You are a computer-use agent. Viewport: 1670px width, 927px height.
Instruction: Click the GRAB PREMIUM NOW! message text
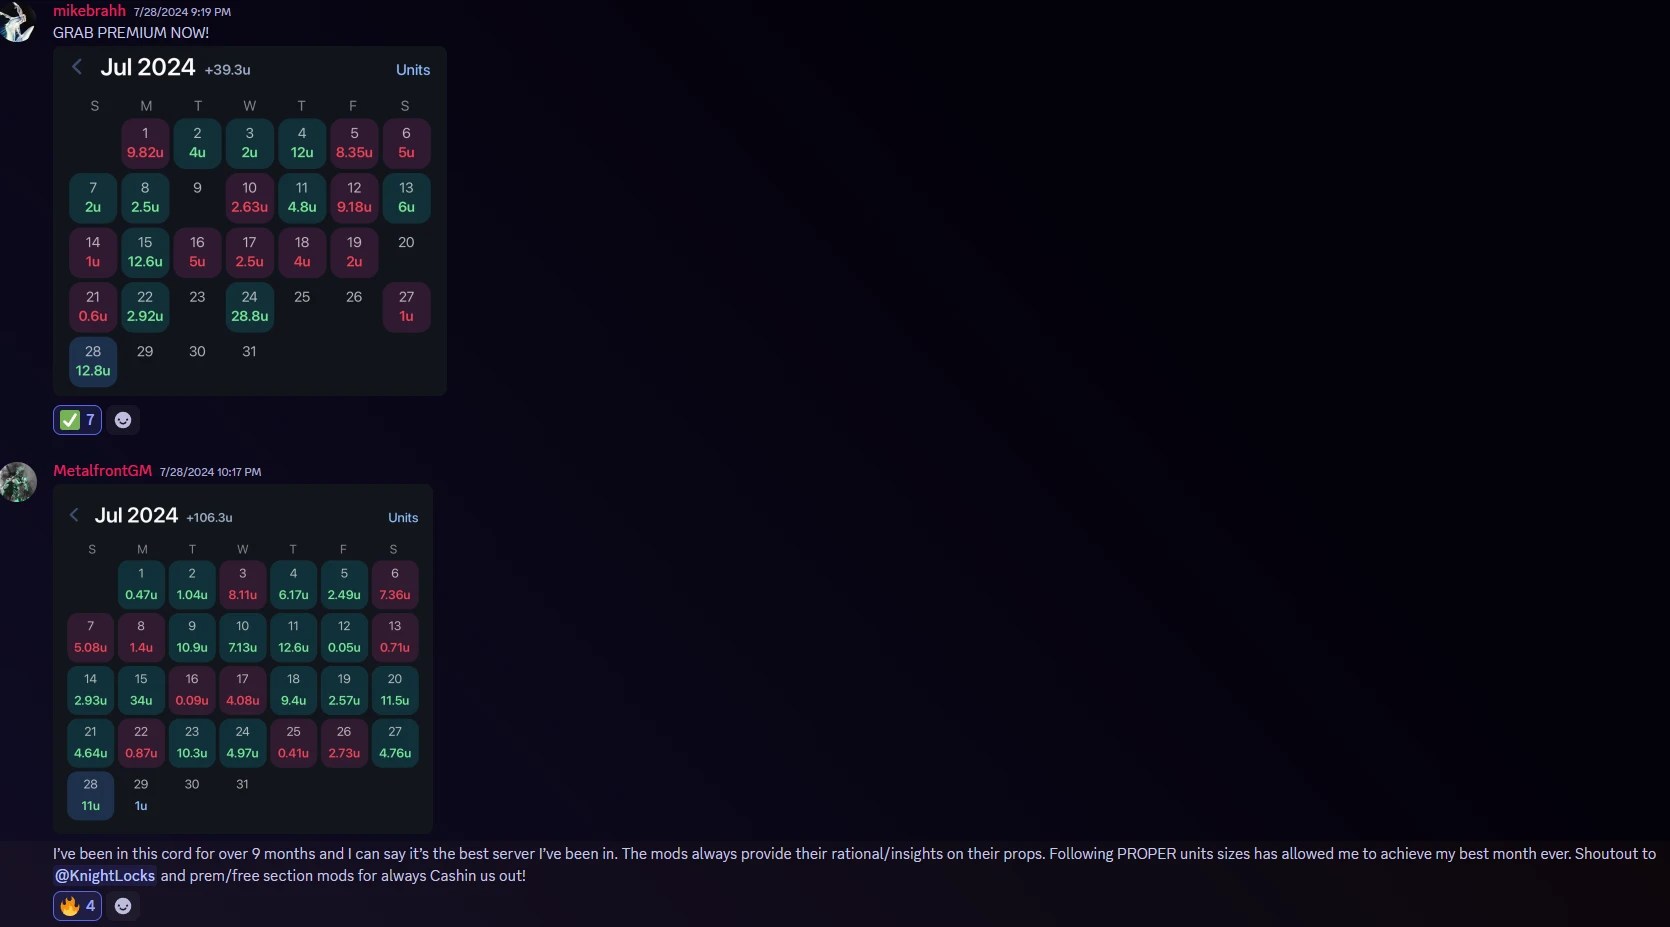click(131, 33)
